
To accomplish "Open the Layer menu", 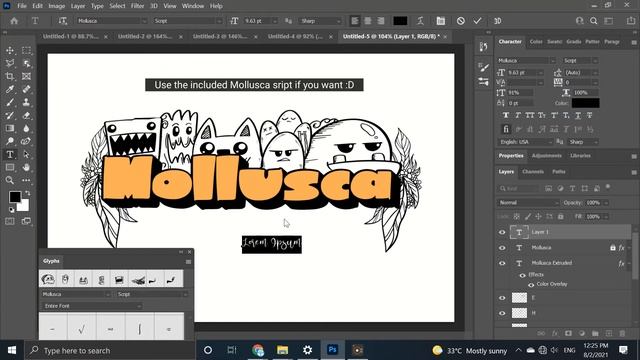I will [x=78, y=6].
